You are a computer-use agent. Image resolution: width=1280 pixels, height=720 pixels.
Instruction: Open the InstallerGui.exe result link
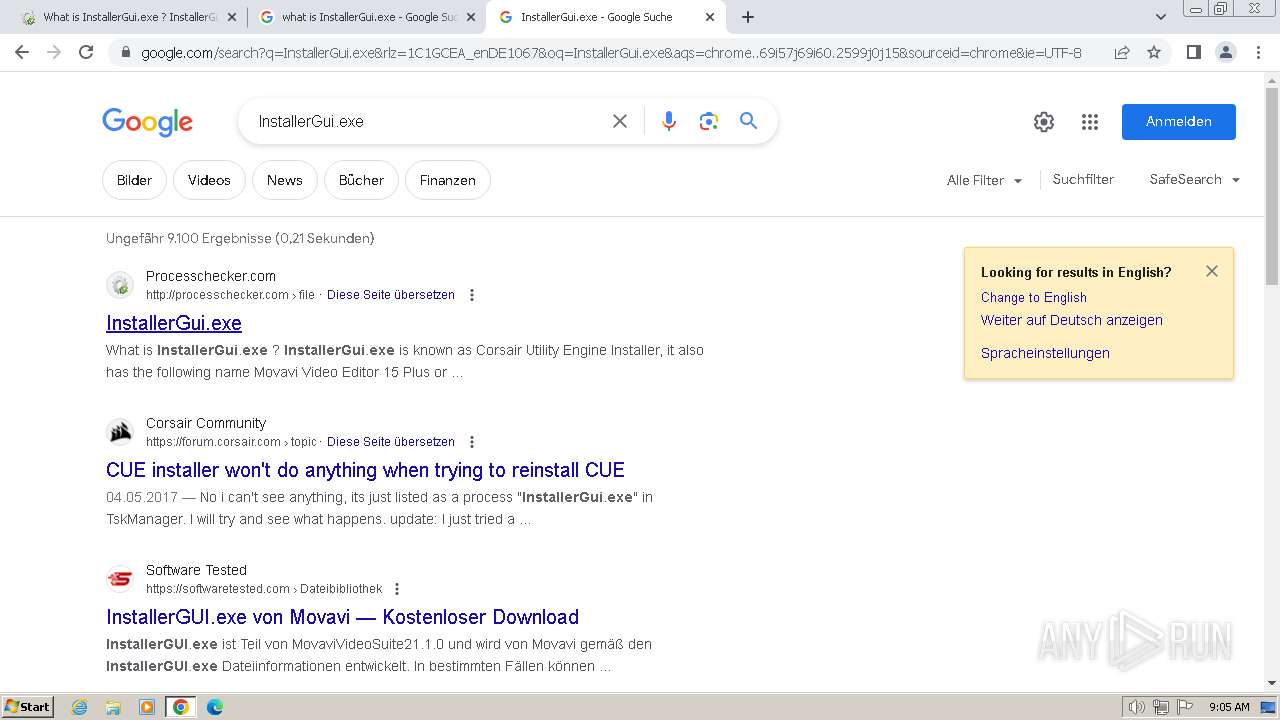pyautogui.click(x=174, y=323)
